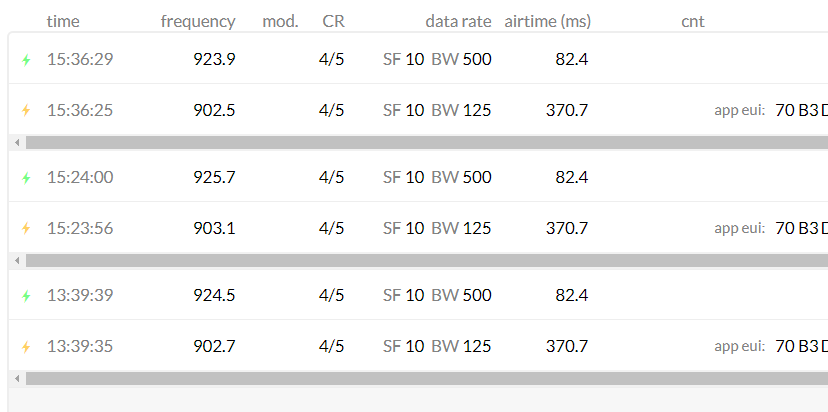This screenshot has width=828, height=412.
Task: Select the data rate column header
Action: pos(458,22)
